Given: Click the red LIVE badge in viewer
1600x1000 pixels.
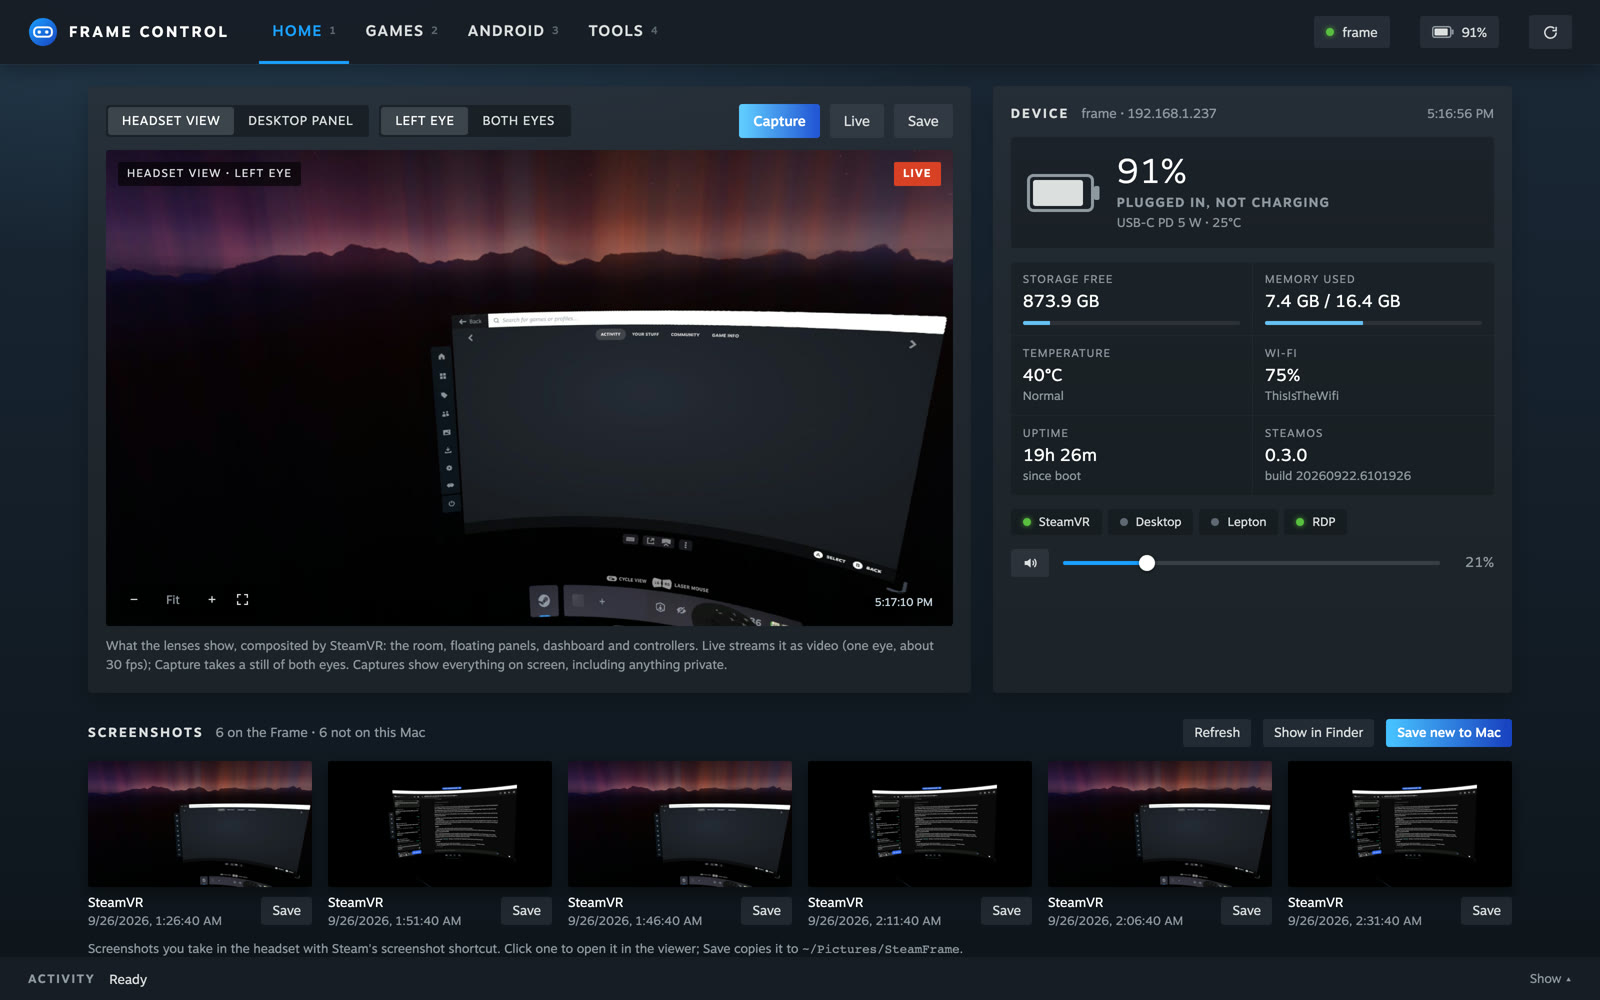Looking at the screenshot, I should coord(917,173).
